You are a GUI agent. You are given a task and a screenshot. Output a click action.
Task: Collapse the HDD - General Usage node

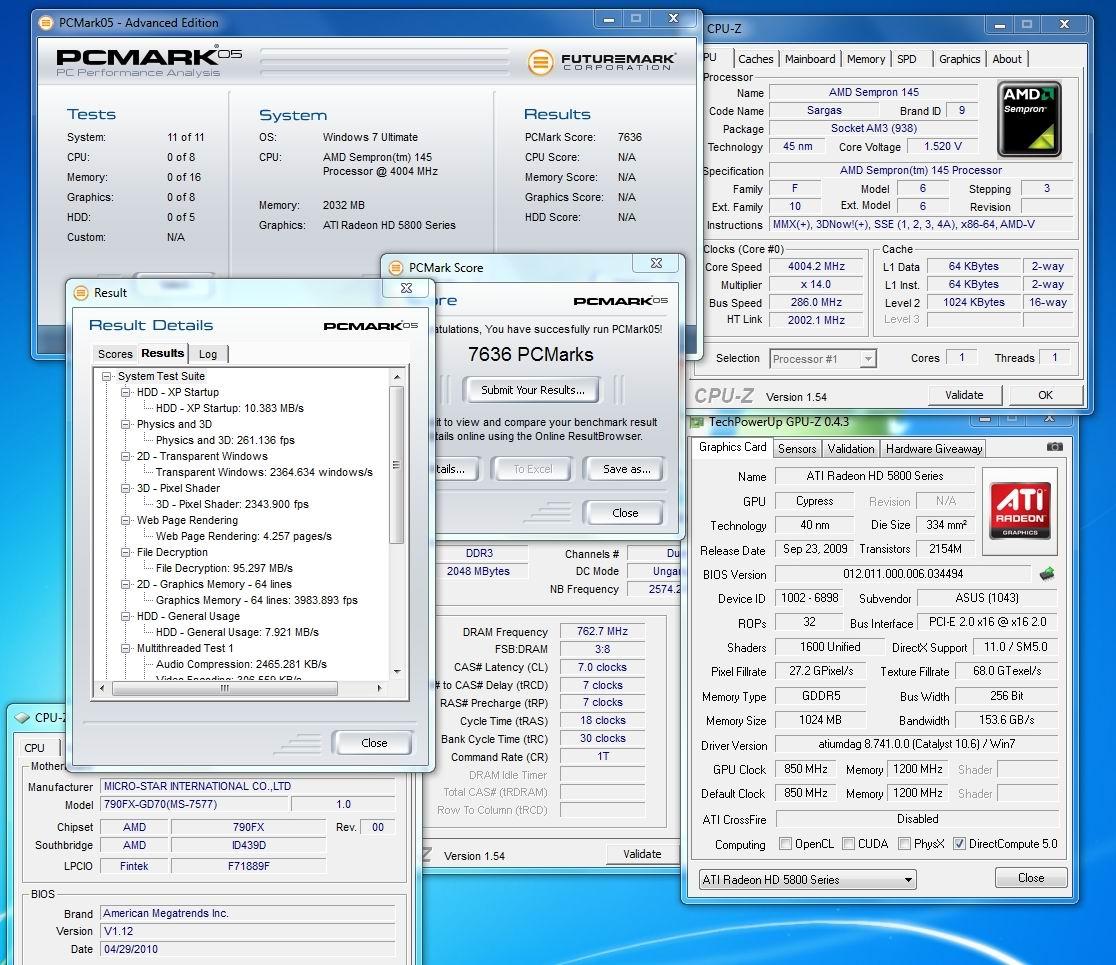[125, 616]
